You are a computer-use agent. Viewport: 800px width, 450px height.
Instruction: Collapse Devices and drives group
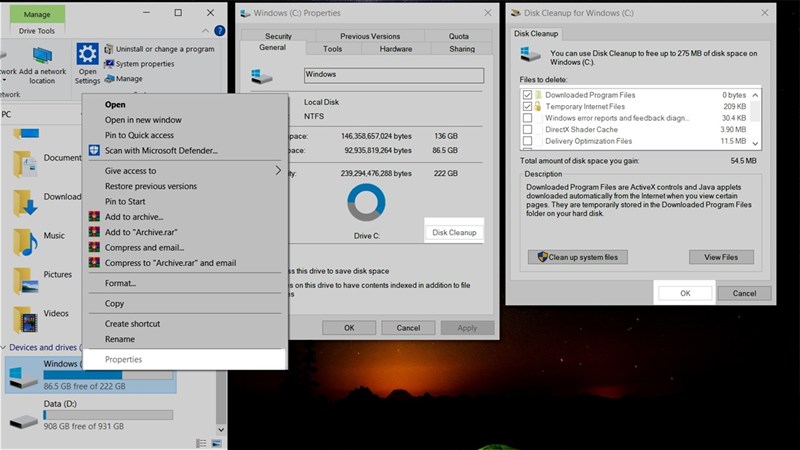click(4, 347)
